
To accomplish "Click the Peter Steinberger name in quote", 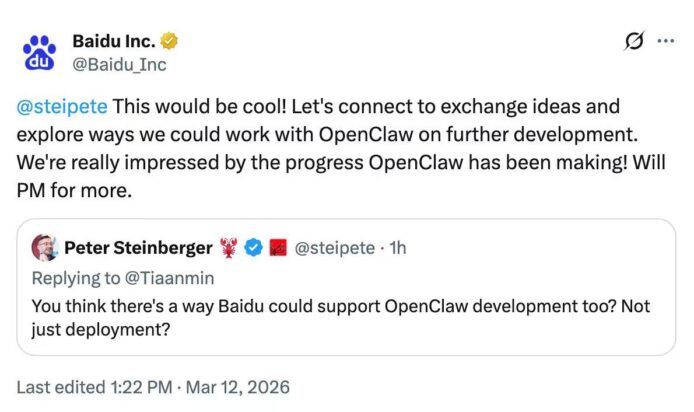I will (138, 247).
